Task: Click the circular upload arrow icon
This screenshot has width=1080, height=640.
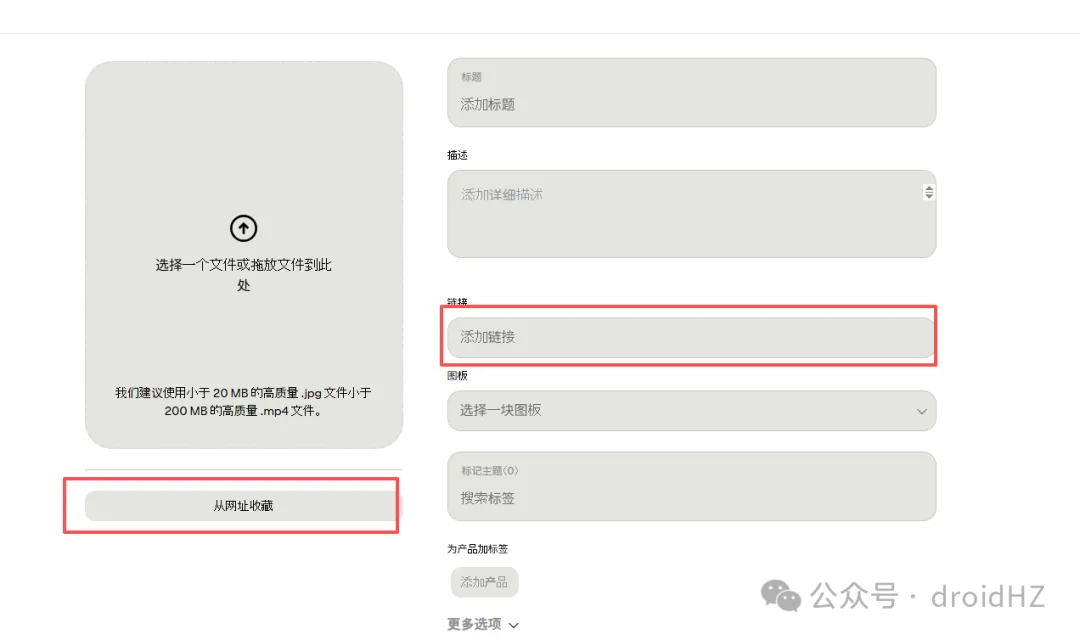Action: tap(243, 228)
